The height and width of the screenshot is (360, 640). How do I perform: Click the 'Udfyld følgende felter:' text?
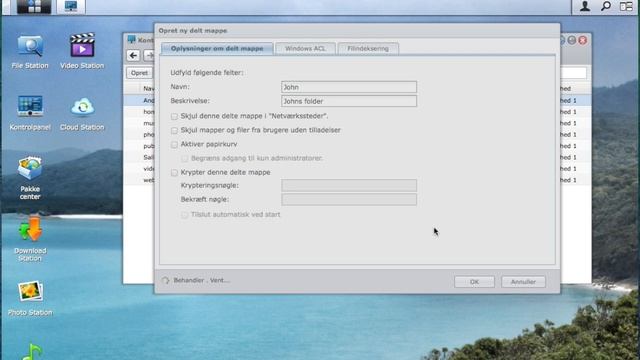[207, 73]
